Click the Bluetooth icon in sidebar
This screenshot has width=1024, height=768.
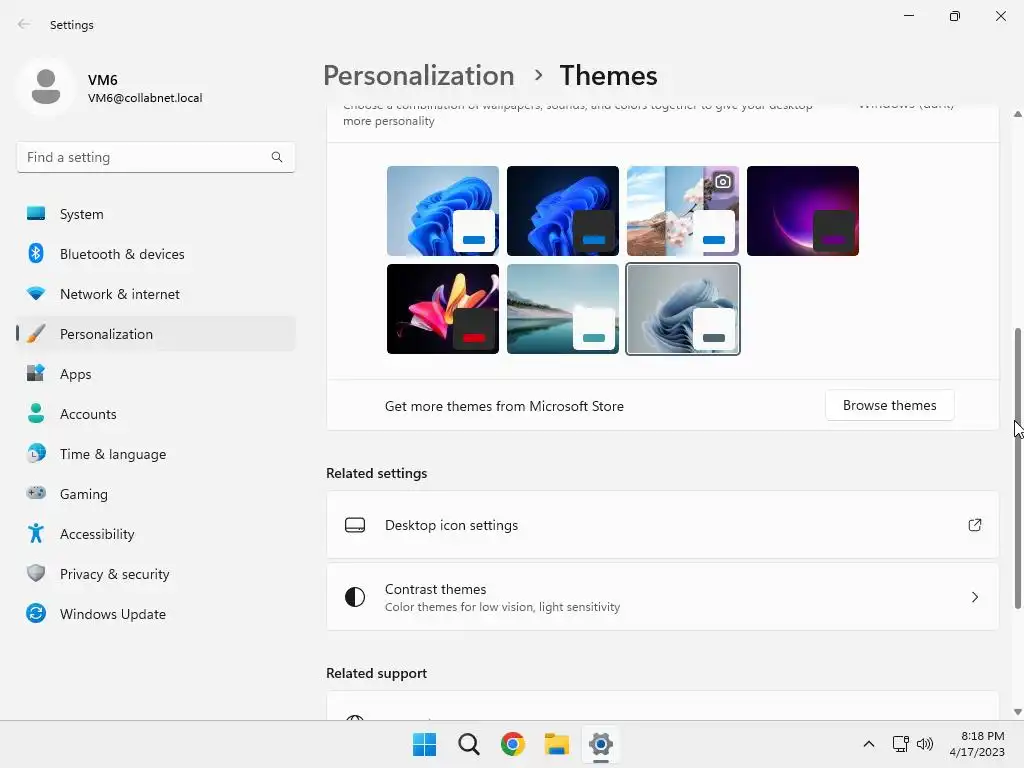point(36,253)
